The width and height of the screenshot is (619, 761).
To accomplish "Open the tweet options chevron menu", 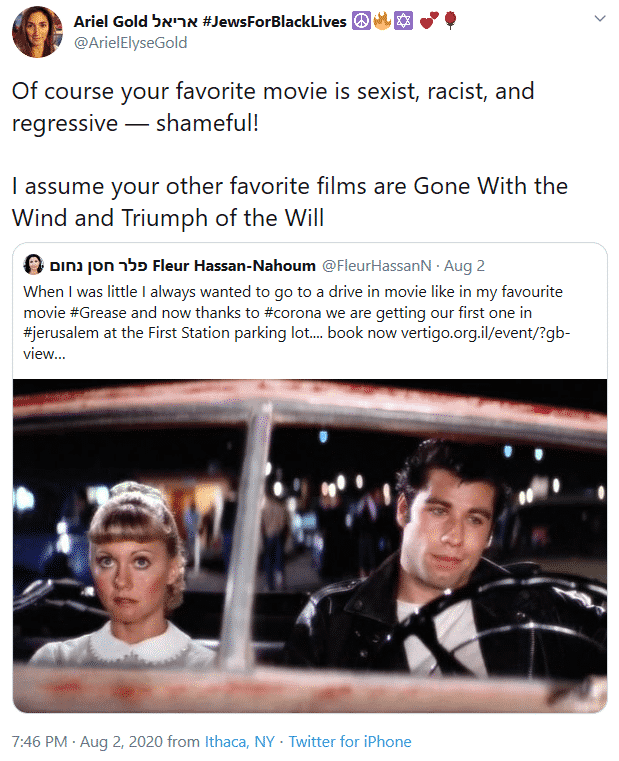I will 600,18.
